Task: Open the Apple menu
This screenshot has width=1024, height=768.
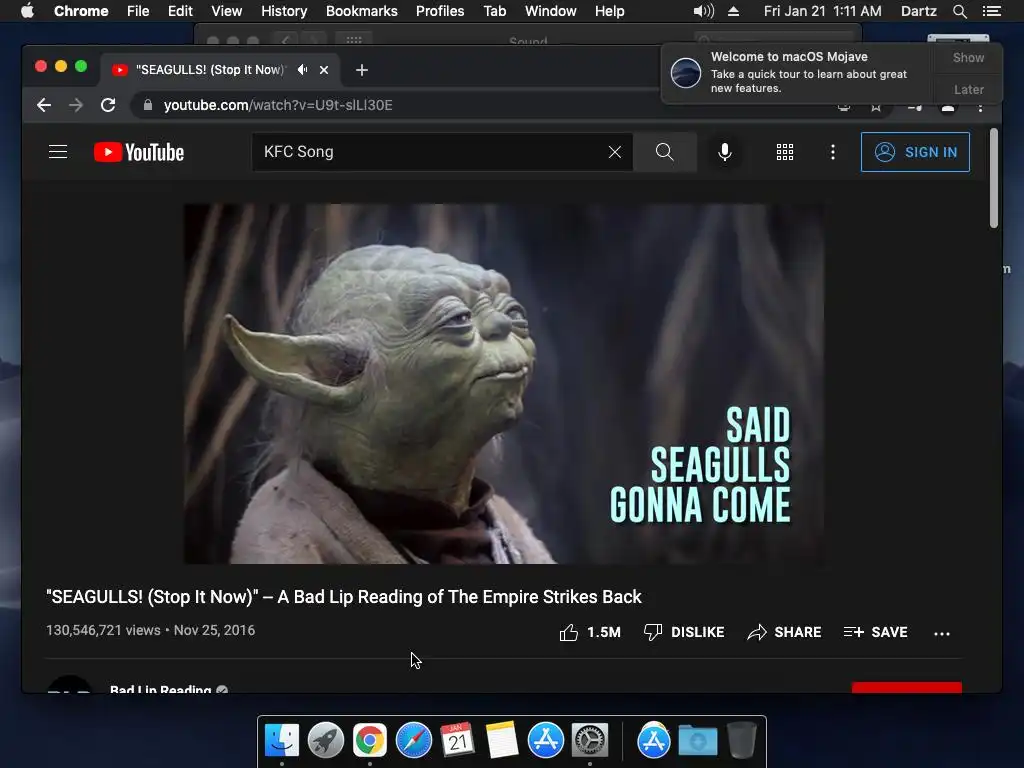Action: point(27,11)
